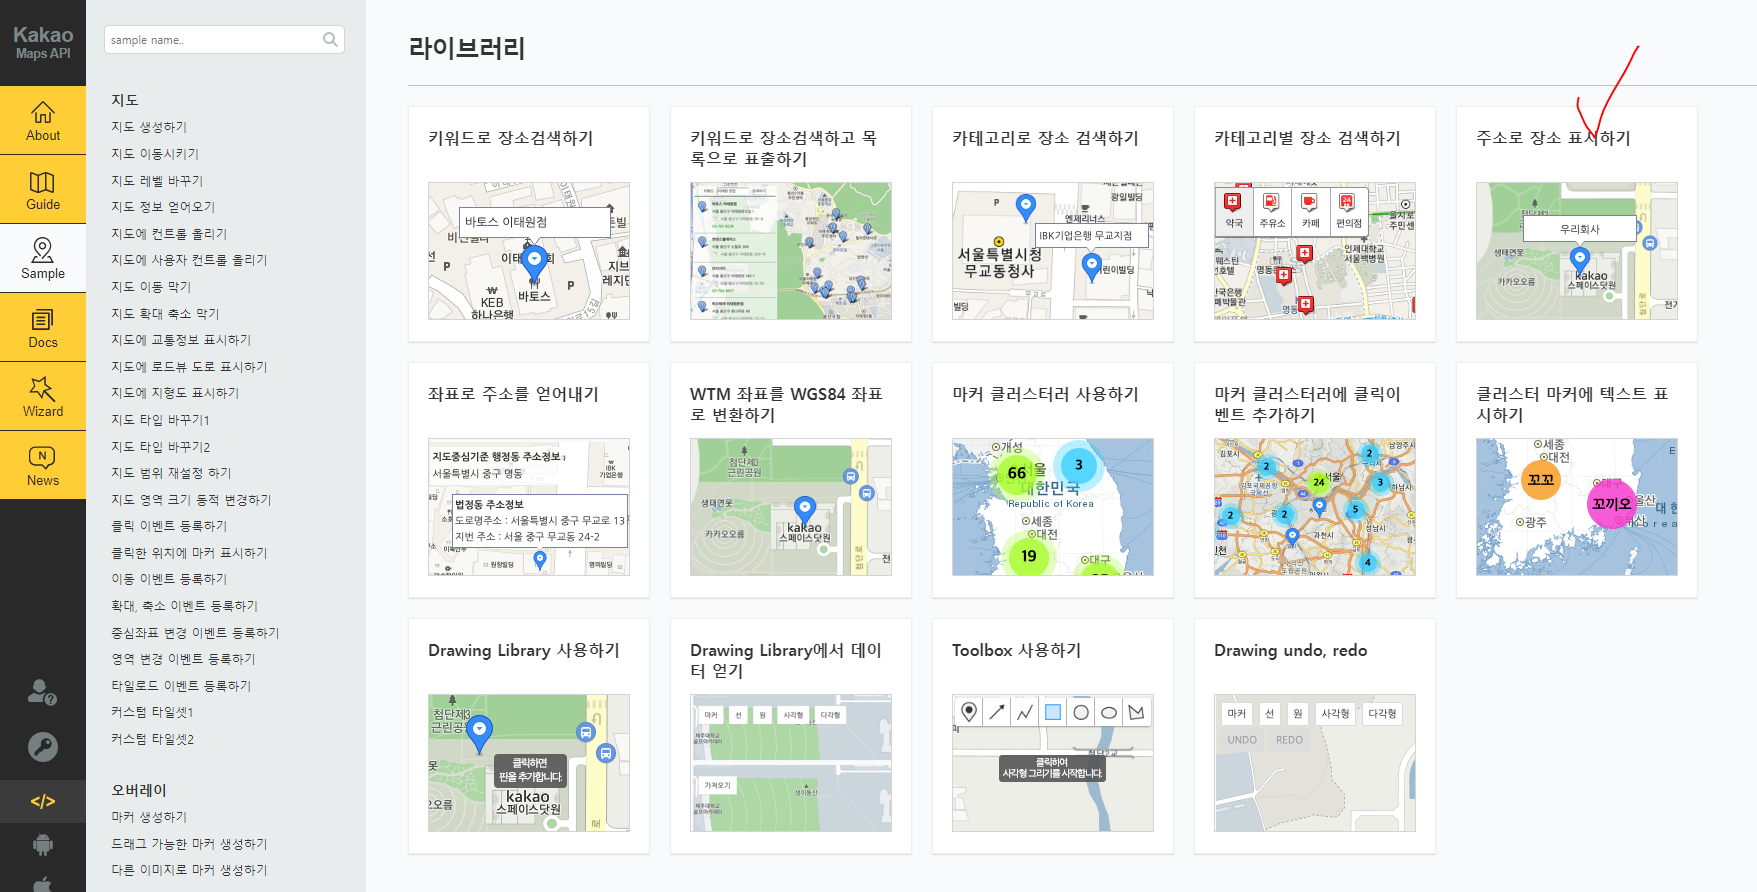Click 지도에 교통정보 표시하기 link
The image size is (1757, 892).
181,340
